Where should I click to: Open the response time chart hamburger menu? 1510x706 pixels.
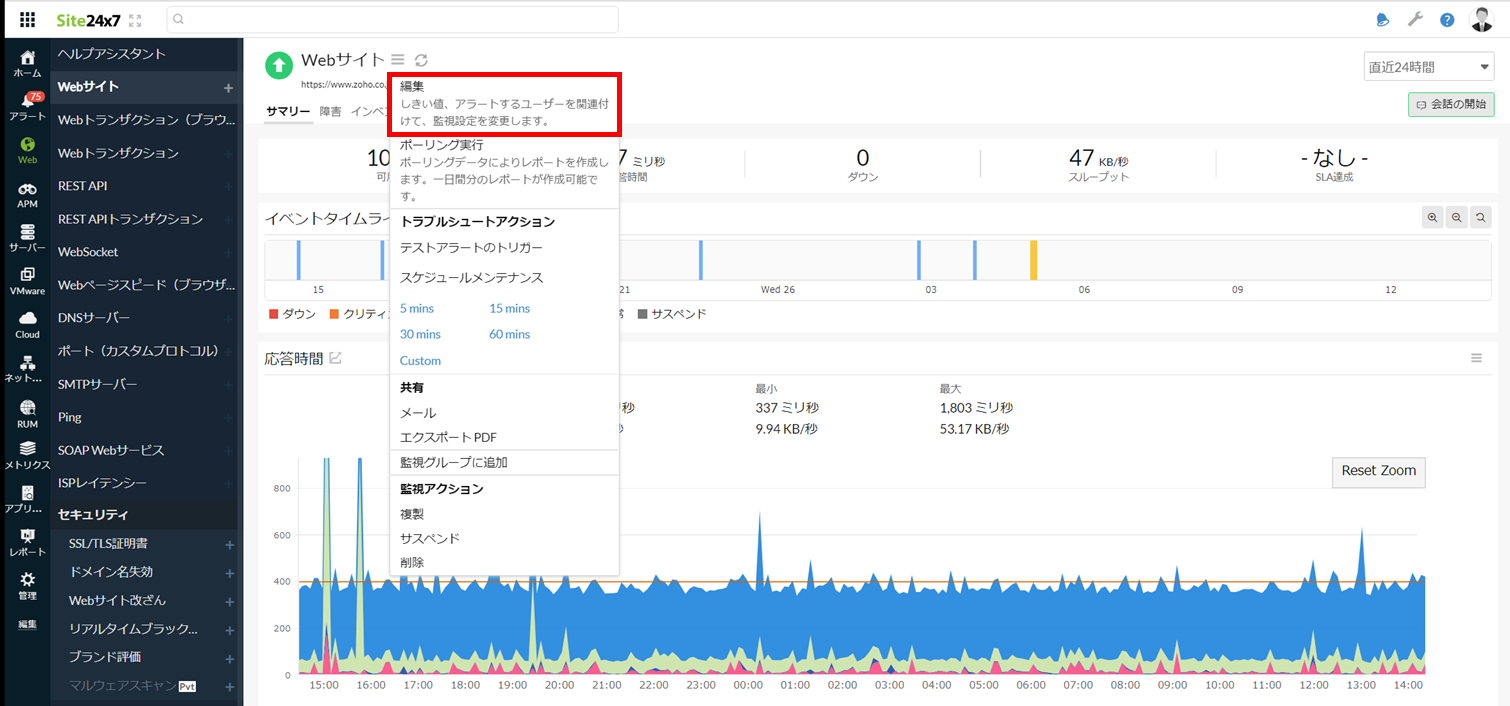pyautogui.click(x=1476, y=358)
